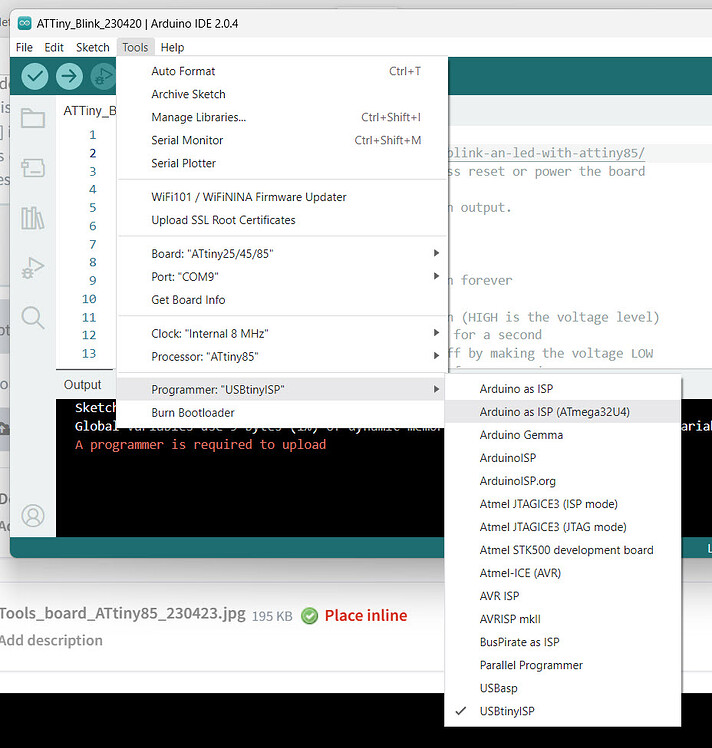Viewport: 712px width, 748px height.
Task: Expand the Processor: ATtiny85 submenu
Action: tap(282, 356)
